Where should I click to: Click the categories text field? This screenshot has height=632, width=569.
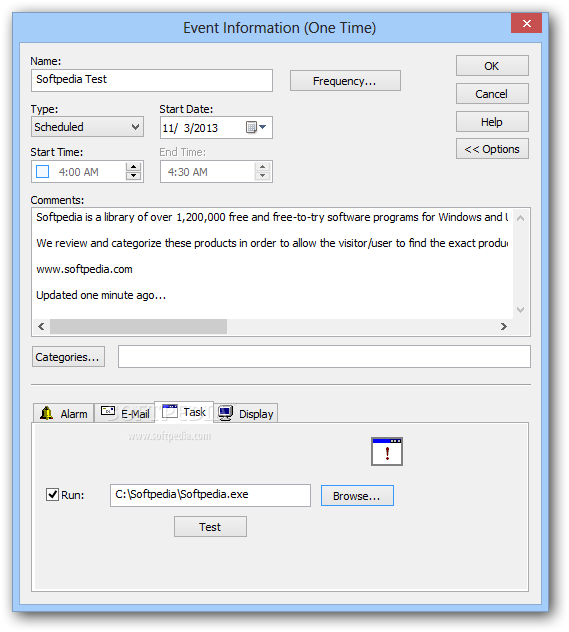point(324,356)
